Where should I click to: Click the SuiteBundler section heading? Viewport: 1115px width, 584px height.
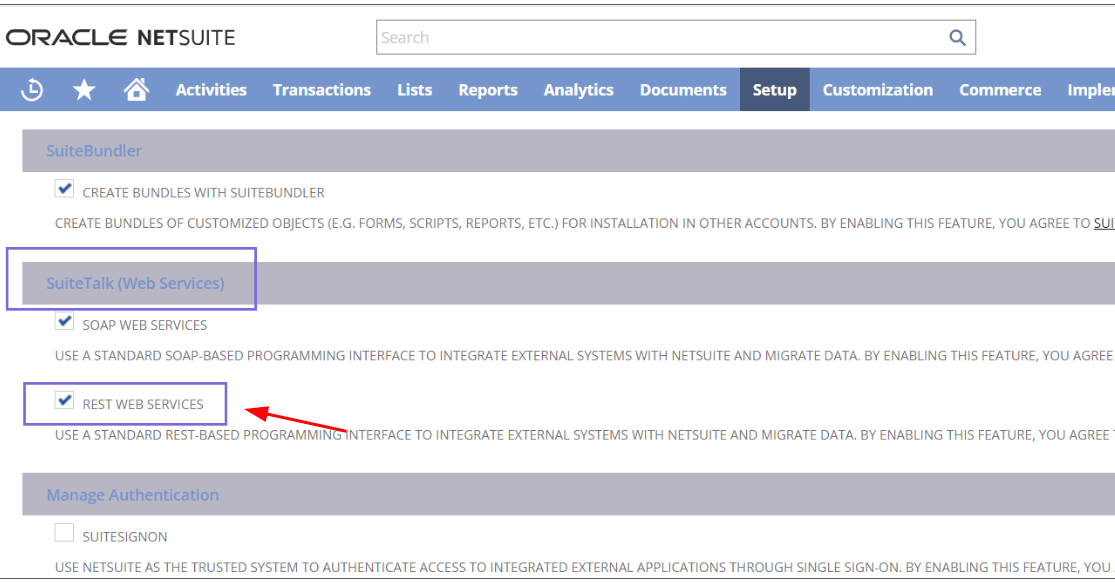(x=94, y=151)
